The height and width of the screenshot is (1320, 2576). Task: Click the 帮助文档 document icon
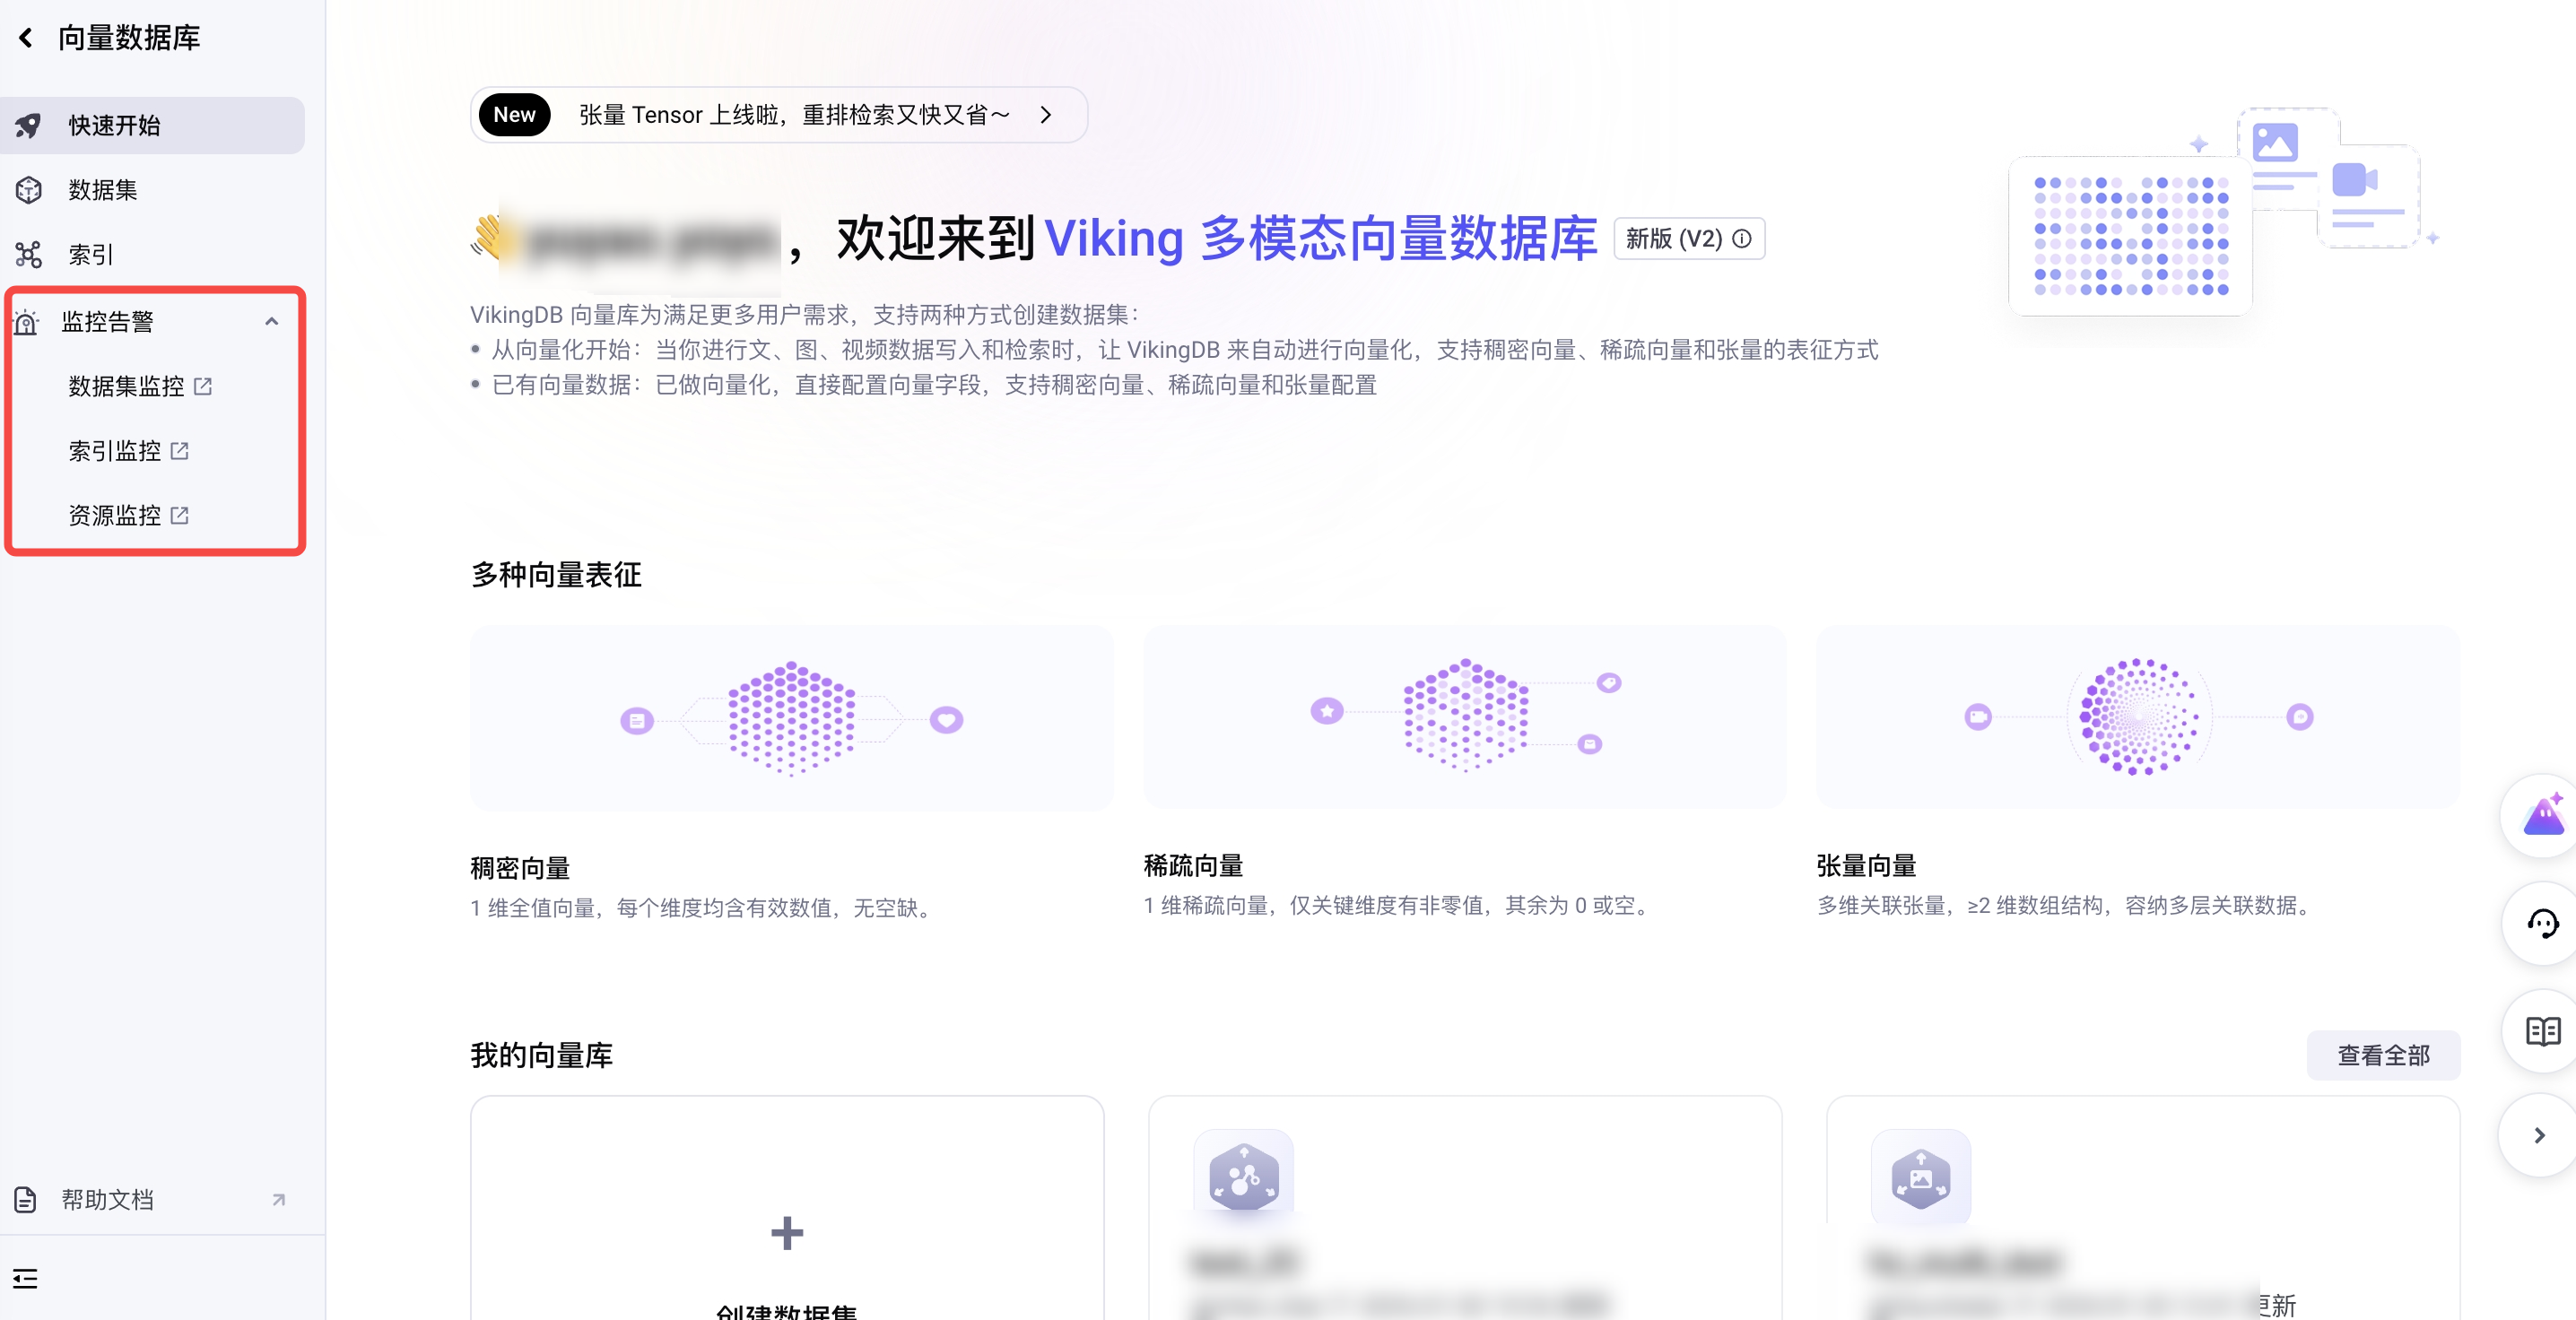coord(25,1199)
